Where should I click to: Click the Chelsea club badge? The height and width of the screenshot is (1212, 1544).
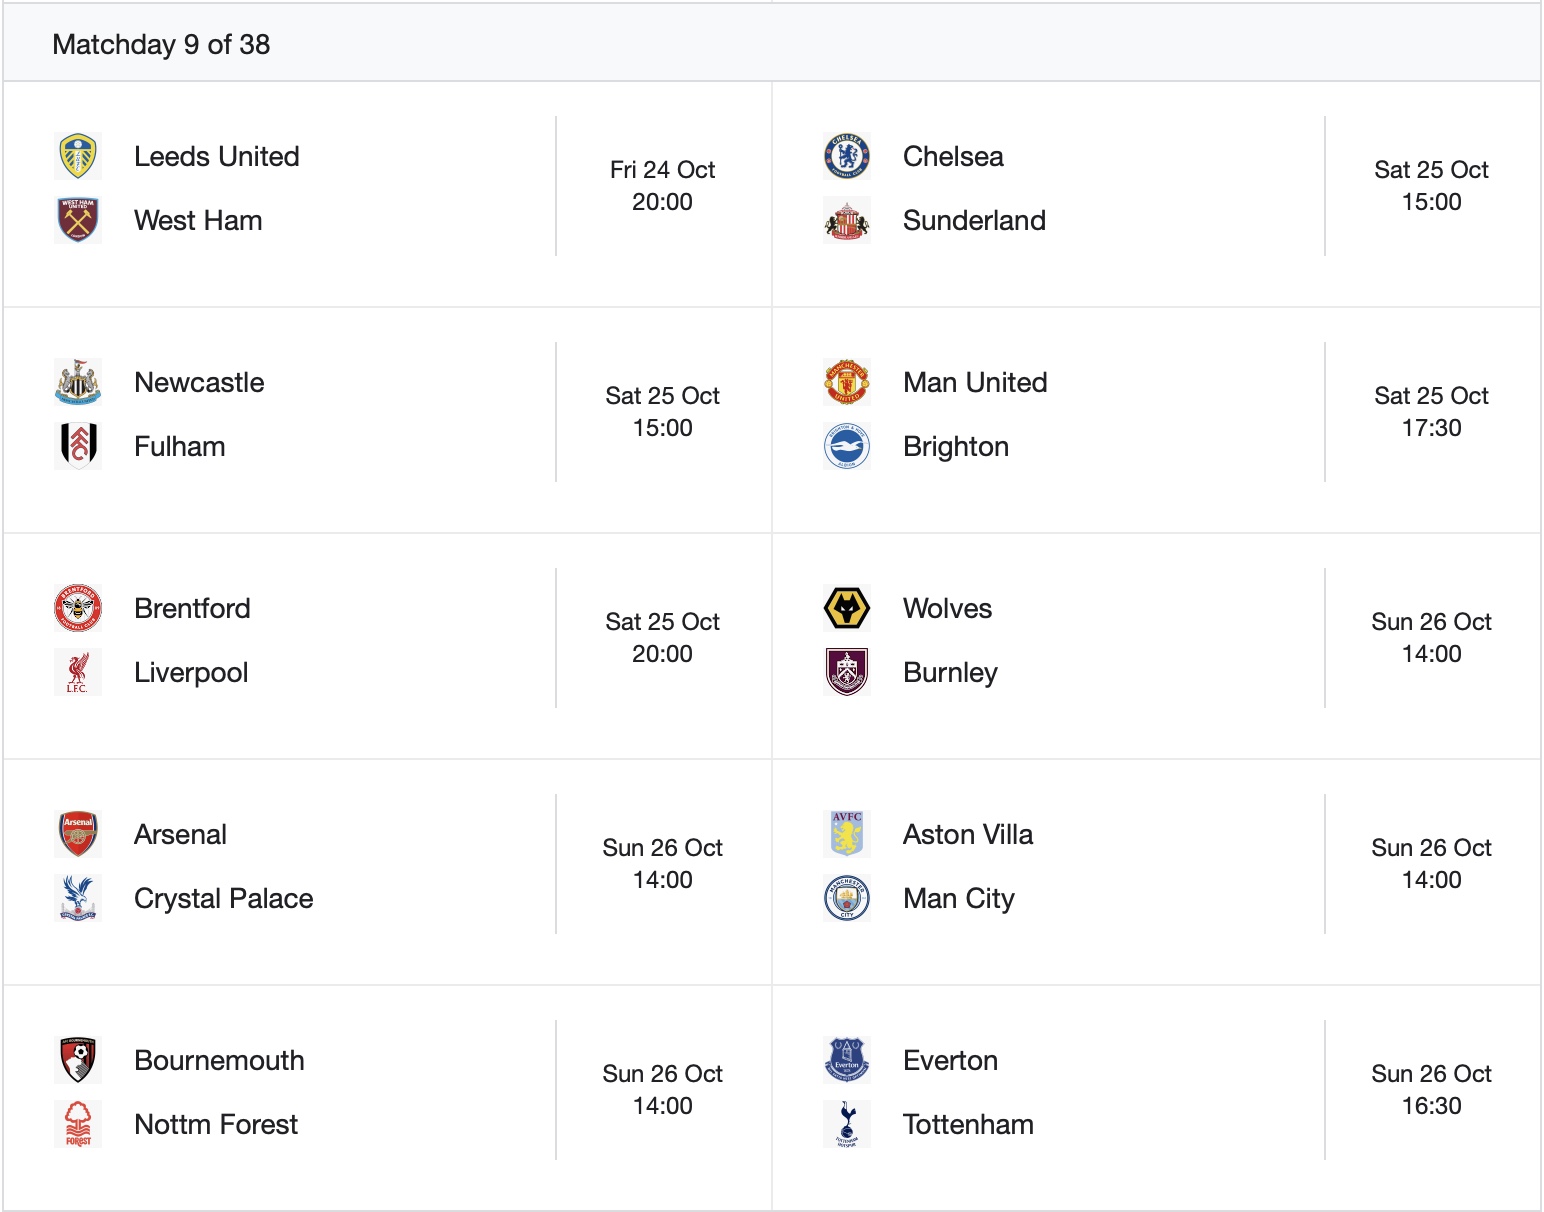point(847,157)
